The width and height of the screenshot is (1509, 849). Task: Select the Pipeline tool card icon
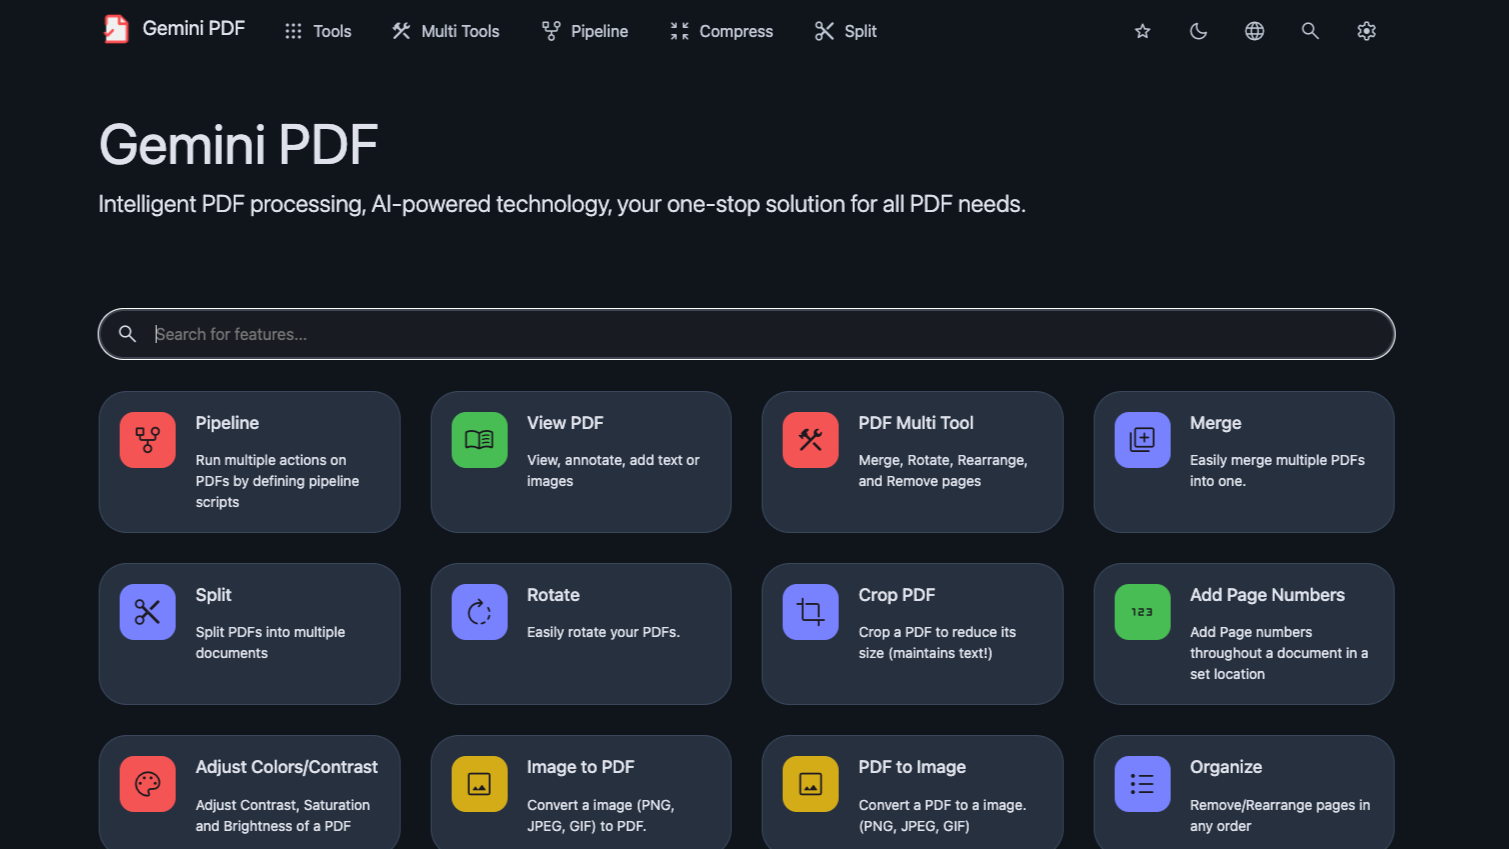(x=147, y=439)
